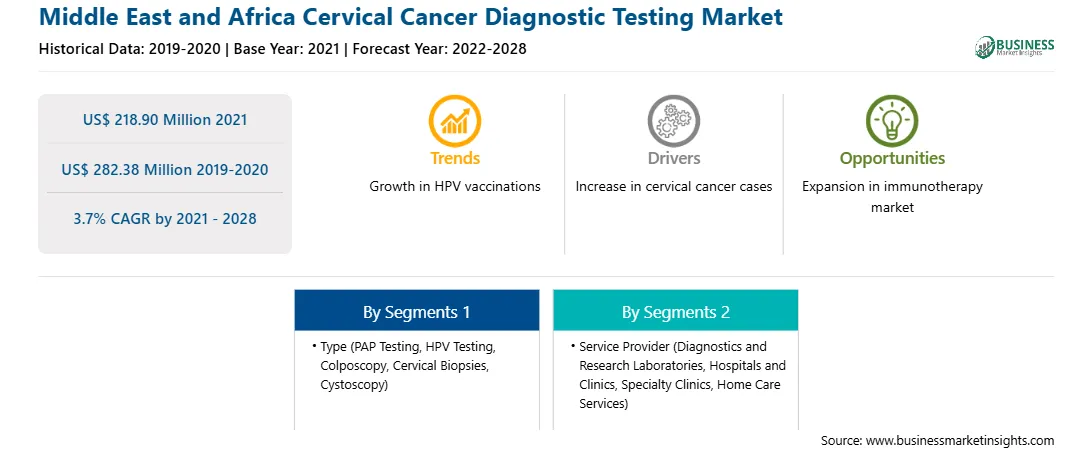Click the Historical Data 2019-2020 subtitle line
The width and height of the screenshot is (1092, 449).
(283, 49)
